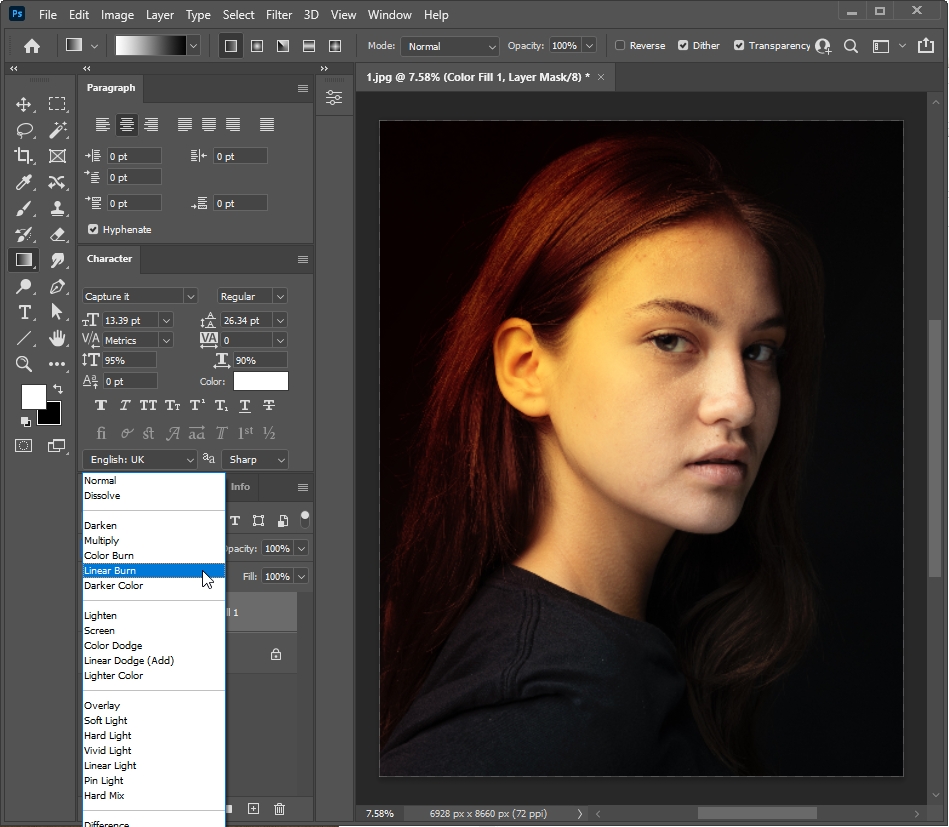The image size is (949, 827).
Task: Open the Filter menu
Action: click(x=279, y=15)
